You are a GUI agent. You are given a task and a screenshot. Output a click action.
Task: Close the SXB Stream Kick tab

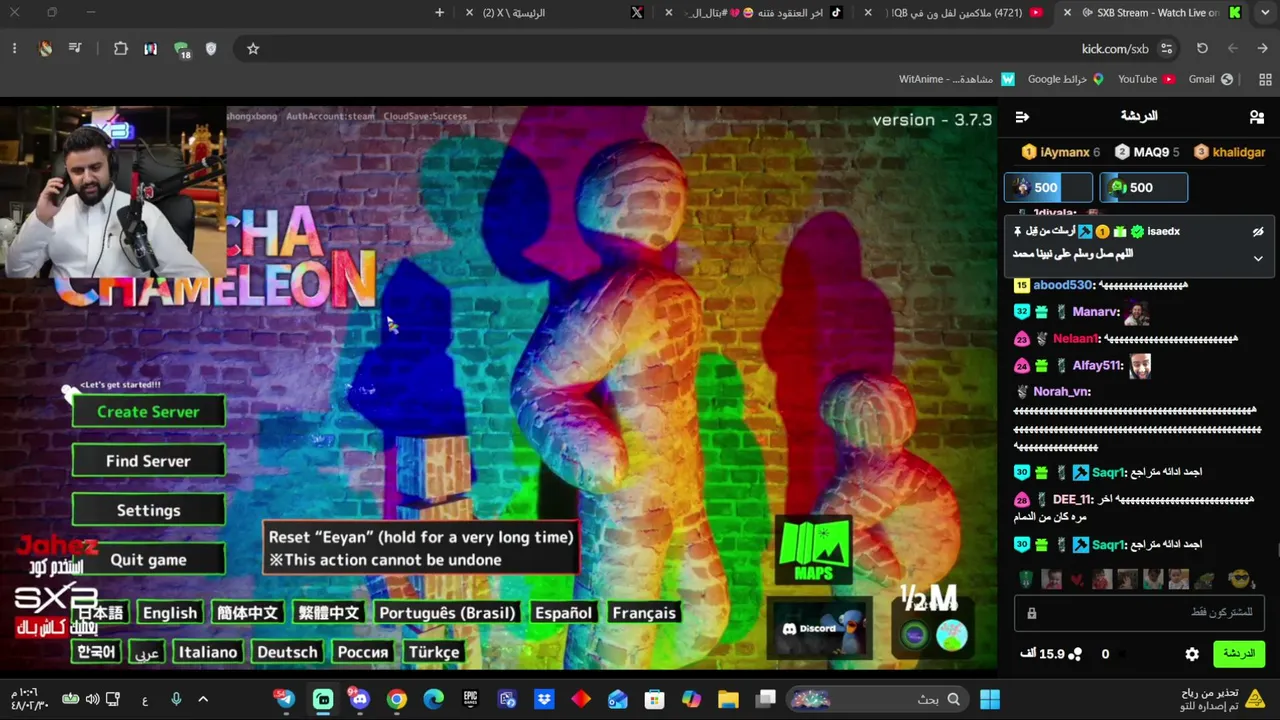click(x=1068, y=13)
